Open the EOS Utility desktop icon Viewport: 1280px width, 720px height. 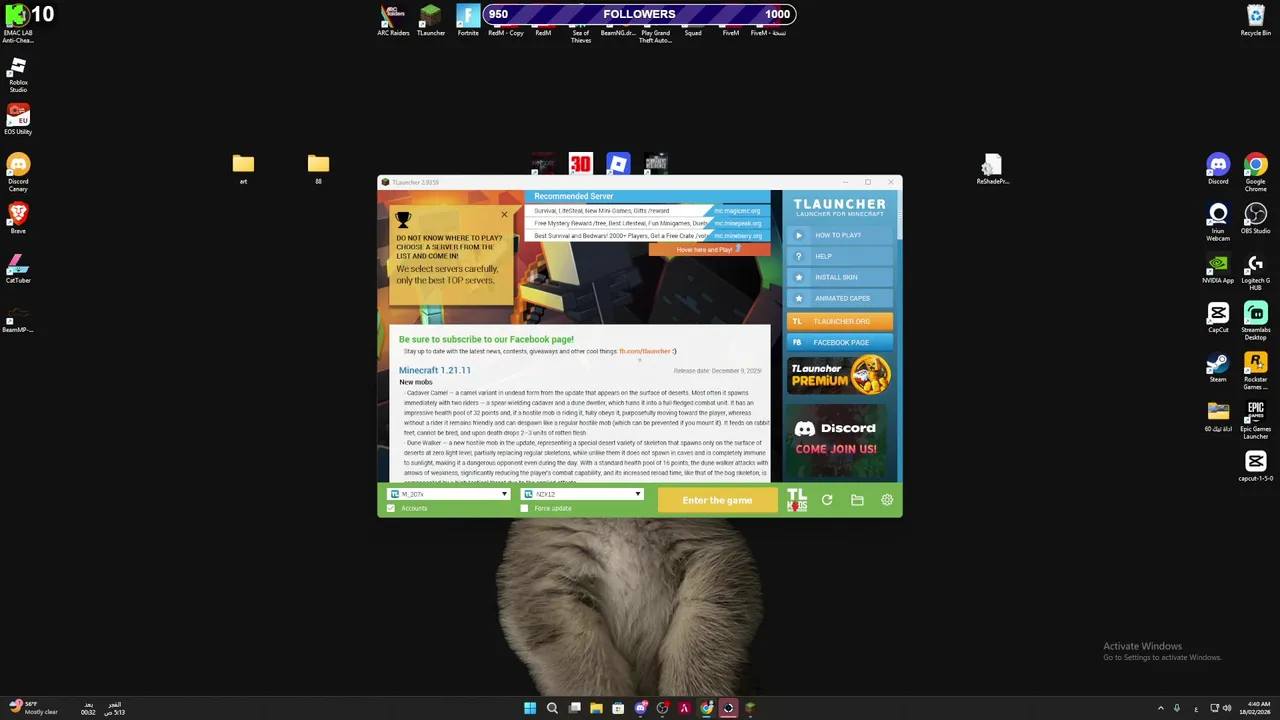coord(18,120)
